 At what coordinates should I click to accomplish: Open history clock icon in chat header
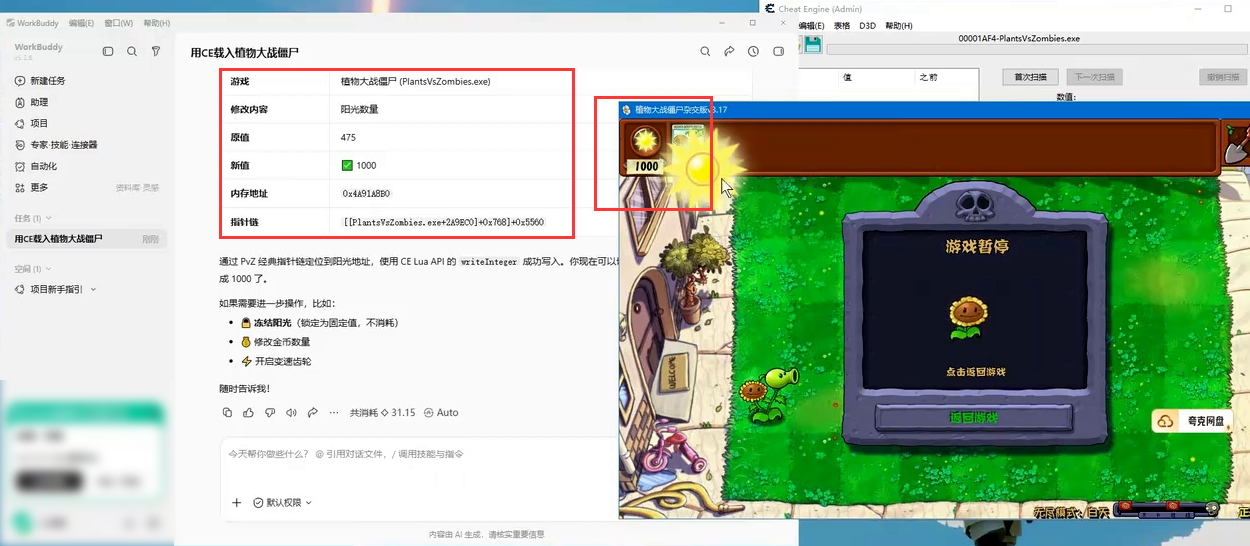tap(753, 51)
